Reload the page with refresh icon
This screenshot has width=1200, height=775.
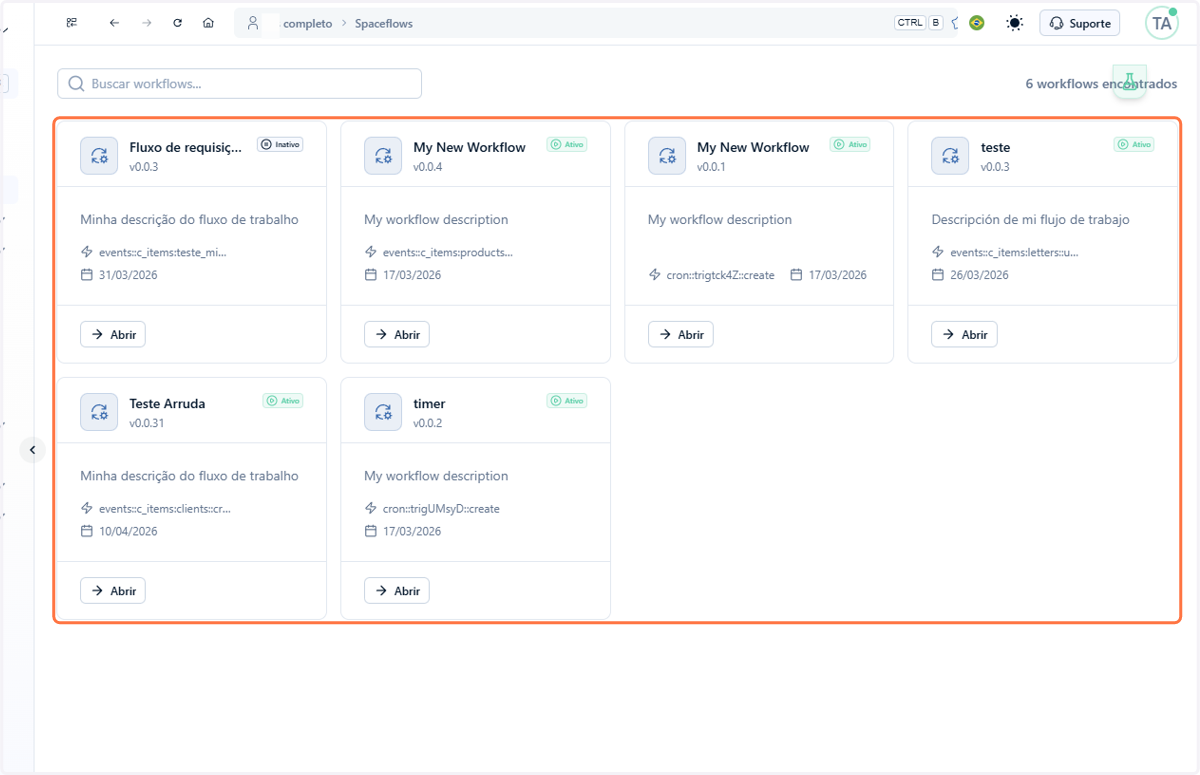pyautogui.click(x=177, y=22)
